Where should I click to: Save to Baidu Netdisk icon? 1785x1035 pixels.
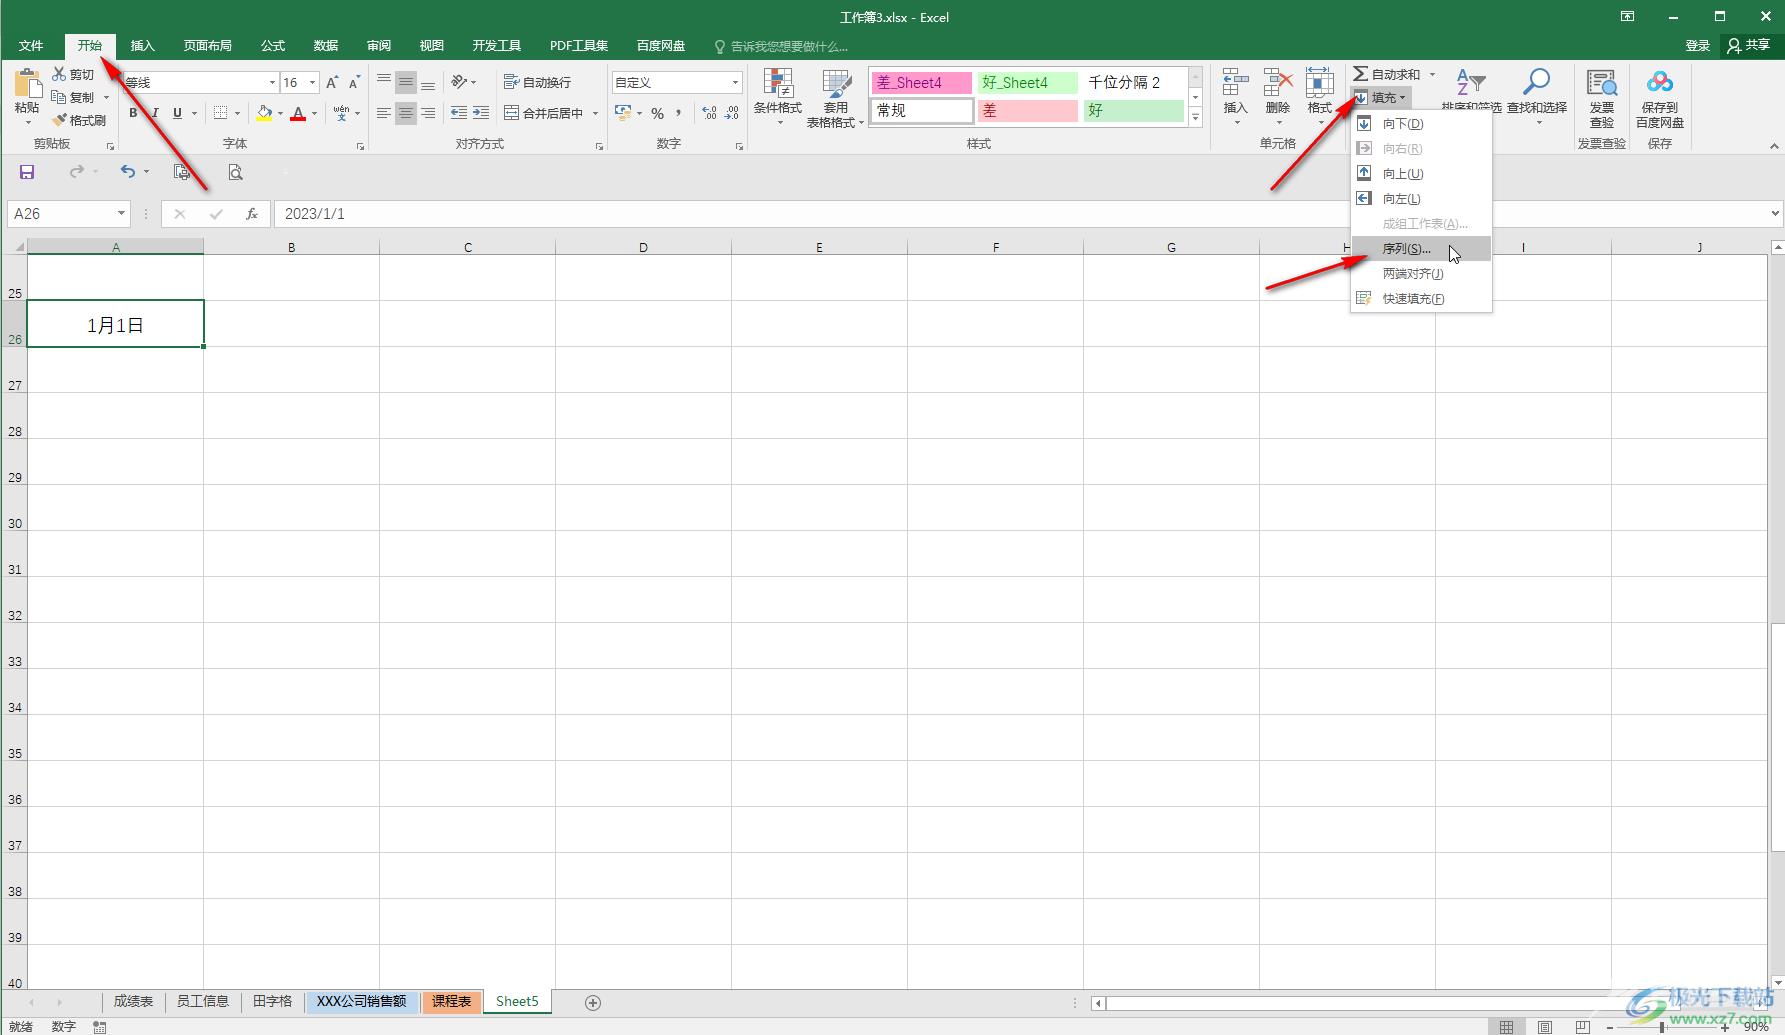pos(1660,82)
